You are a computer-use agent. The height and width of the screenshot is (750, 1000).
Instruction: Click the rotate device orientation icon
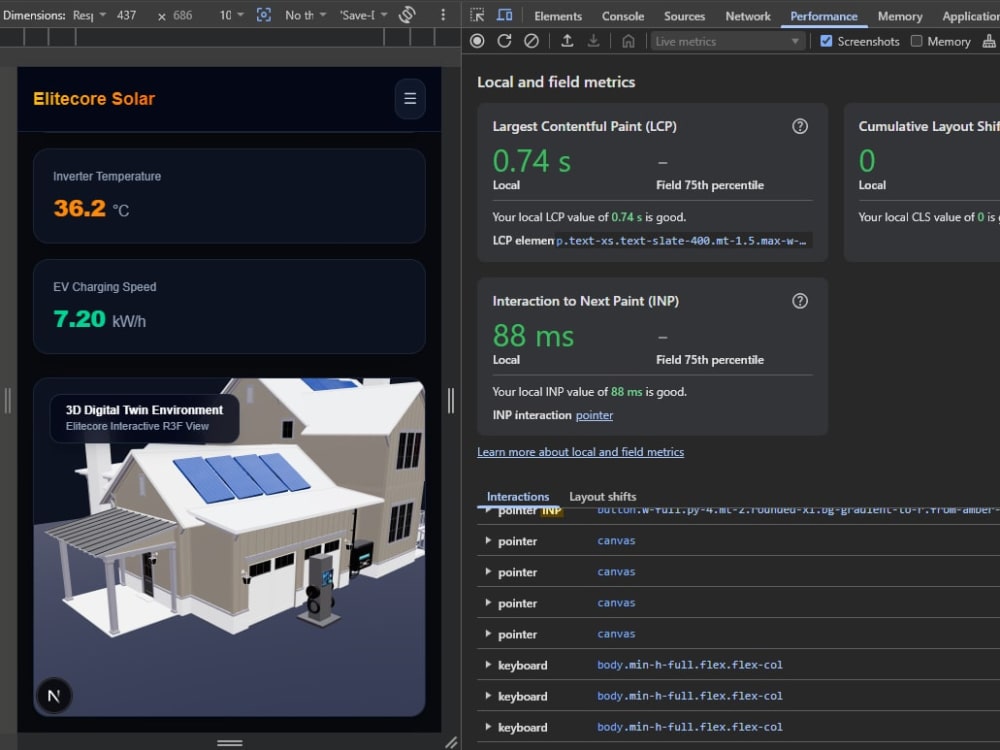[407, 15]
